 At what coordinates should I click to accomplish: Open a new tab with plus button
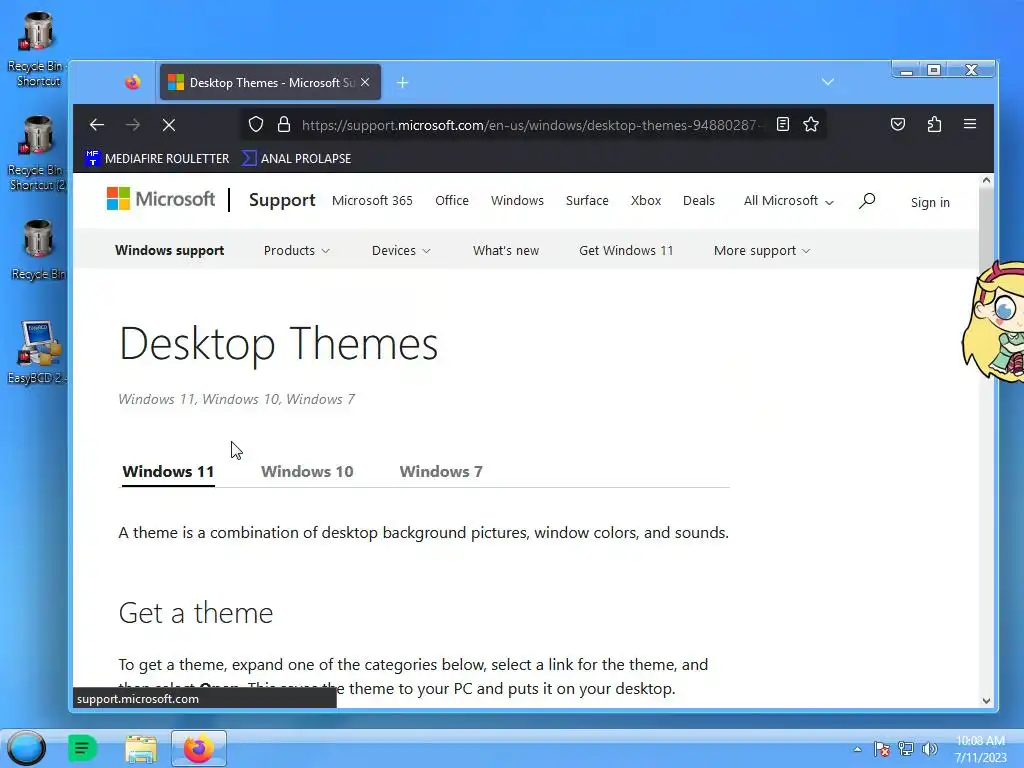[403, 82]
